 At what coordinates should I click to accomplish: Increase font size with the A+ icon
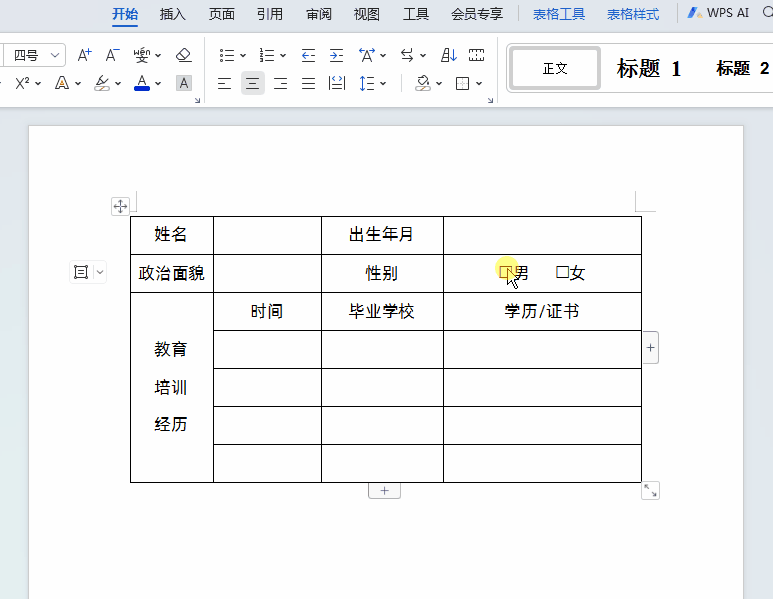pos(85,55)
